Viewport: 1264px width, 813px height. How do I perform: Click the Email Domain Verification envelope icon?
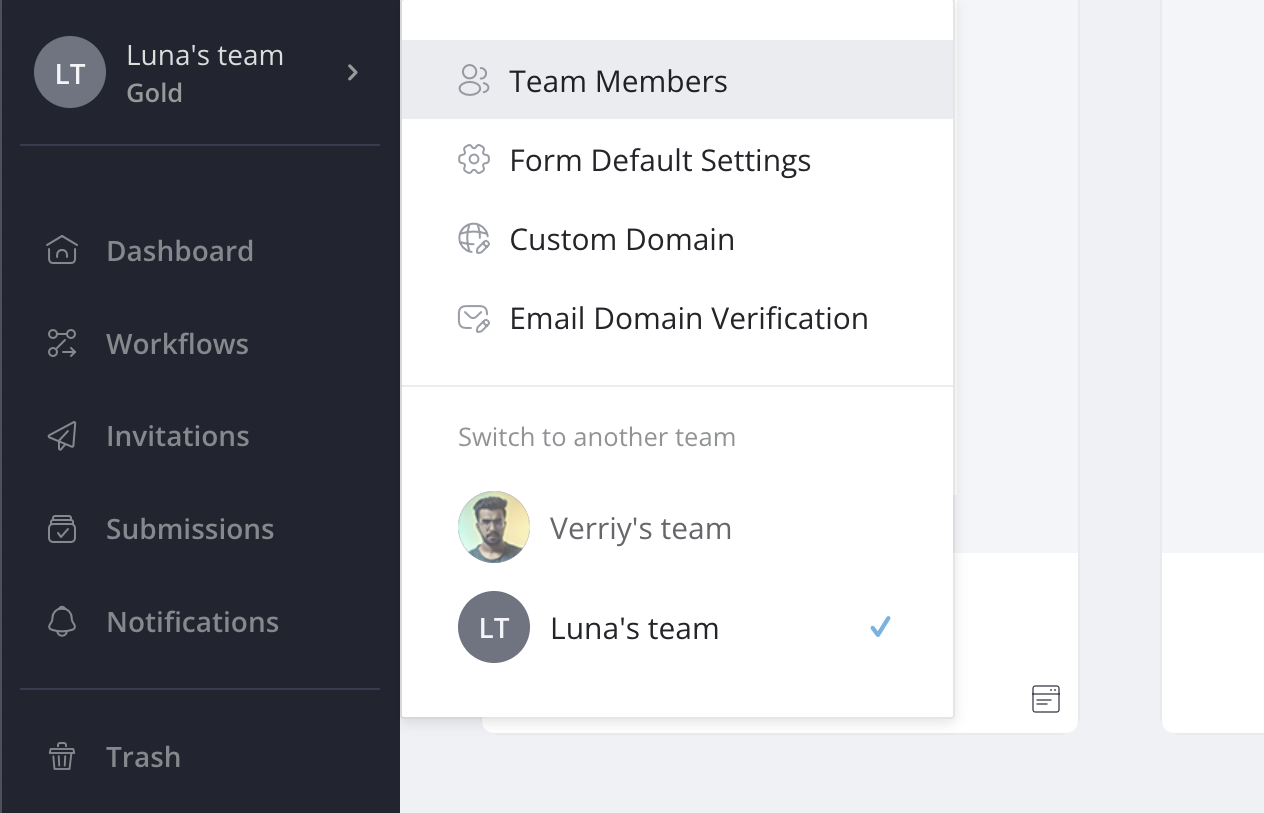pyautogui.click(x=473, y=318)
